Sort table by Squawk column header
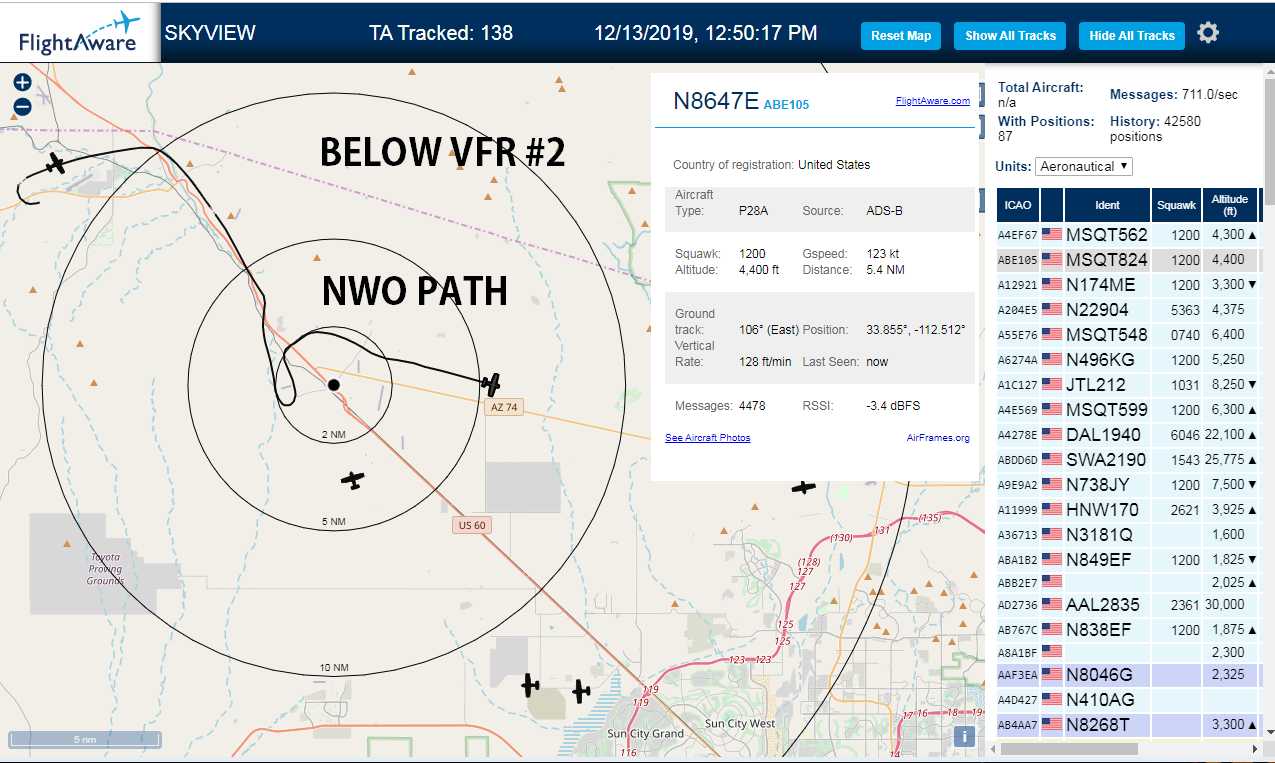This screenshot has height=763, width=1275. (1176, 205)
